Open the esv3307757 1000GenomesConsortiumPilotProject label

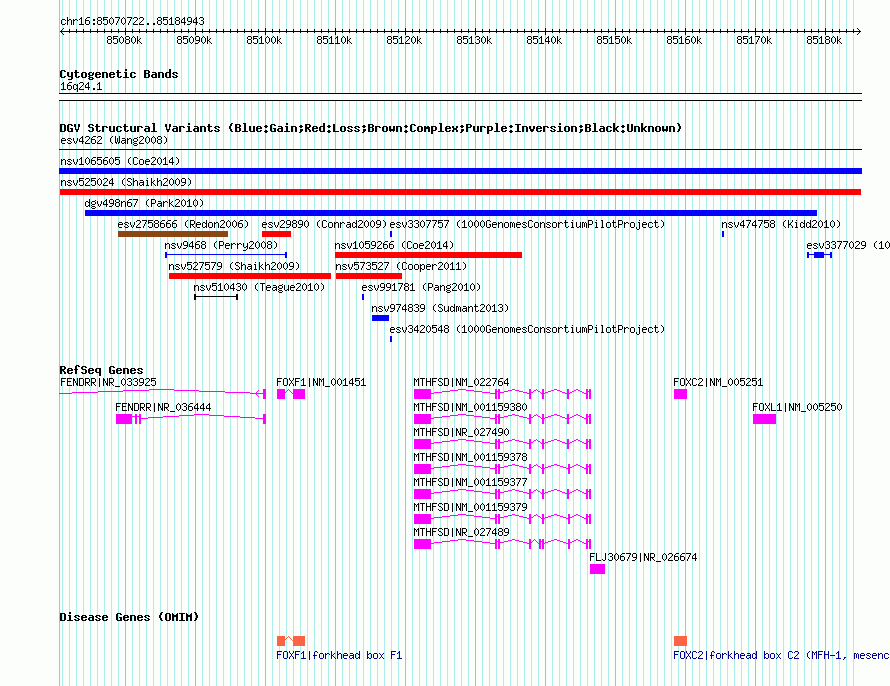pos(527,224)
